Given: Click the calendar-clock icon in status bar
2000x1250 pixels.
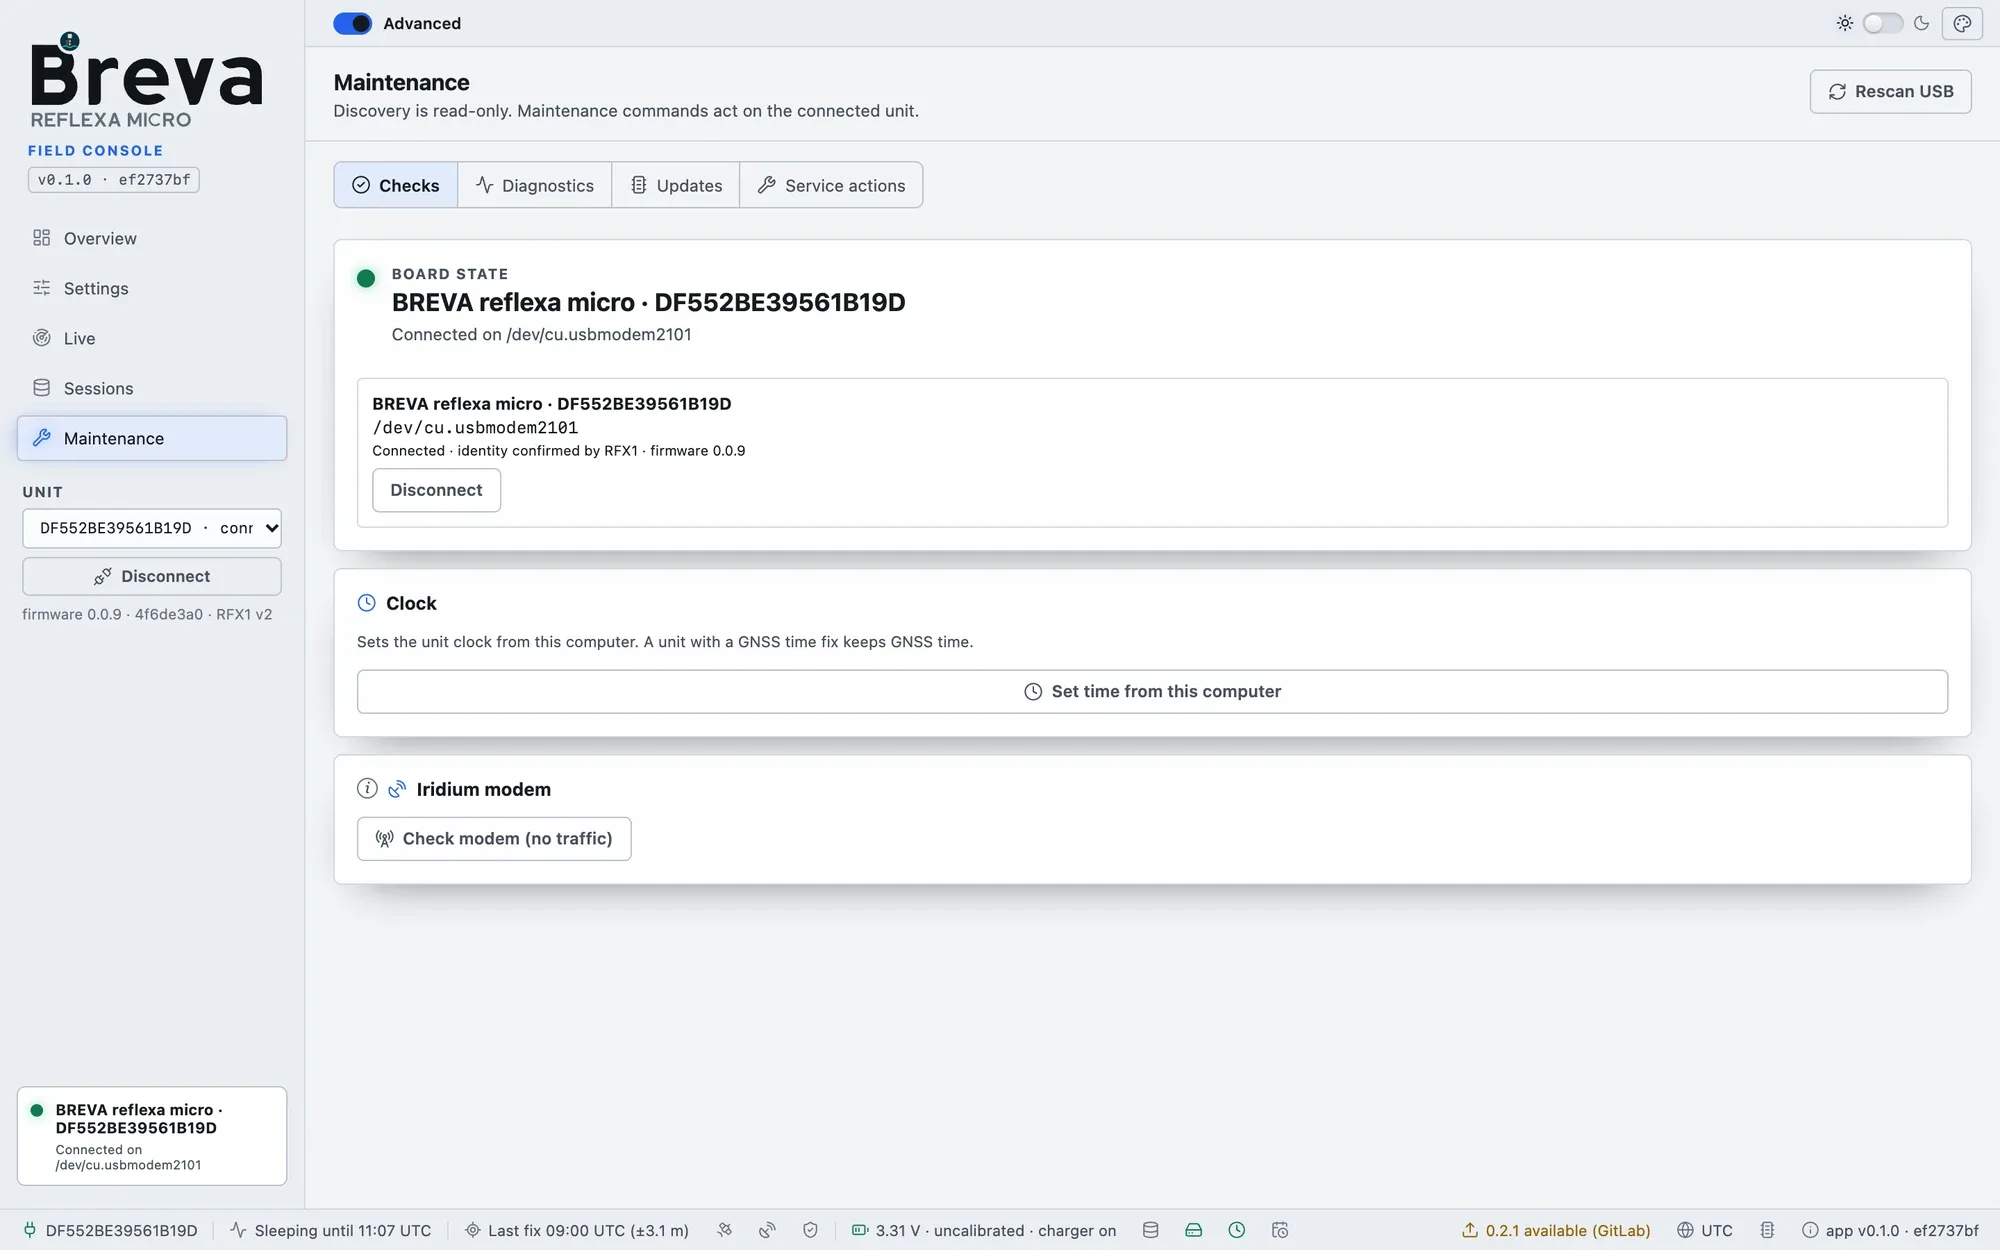Looking at the screenshot, I should [1280, 1230].
